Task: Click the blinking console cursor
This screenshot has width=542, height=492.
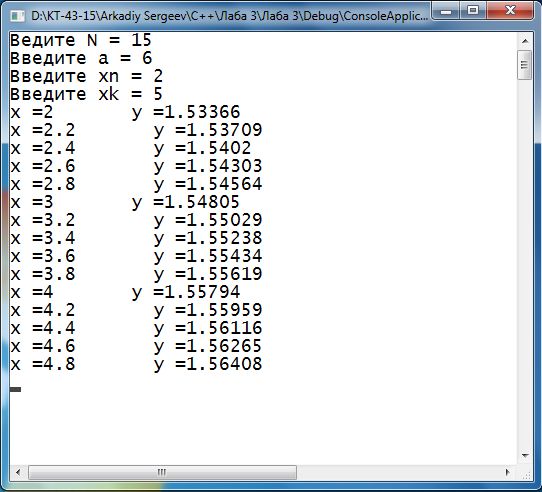Action: (x=15, y=389)
